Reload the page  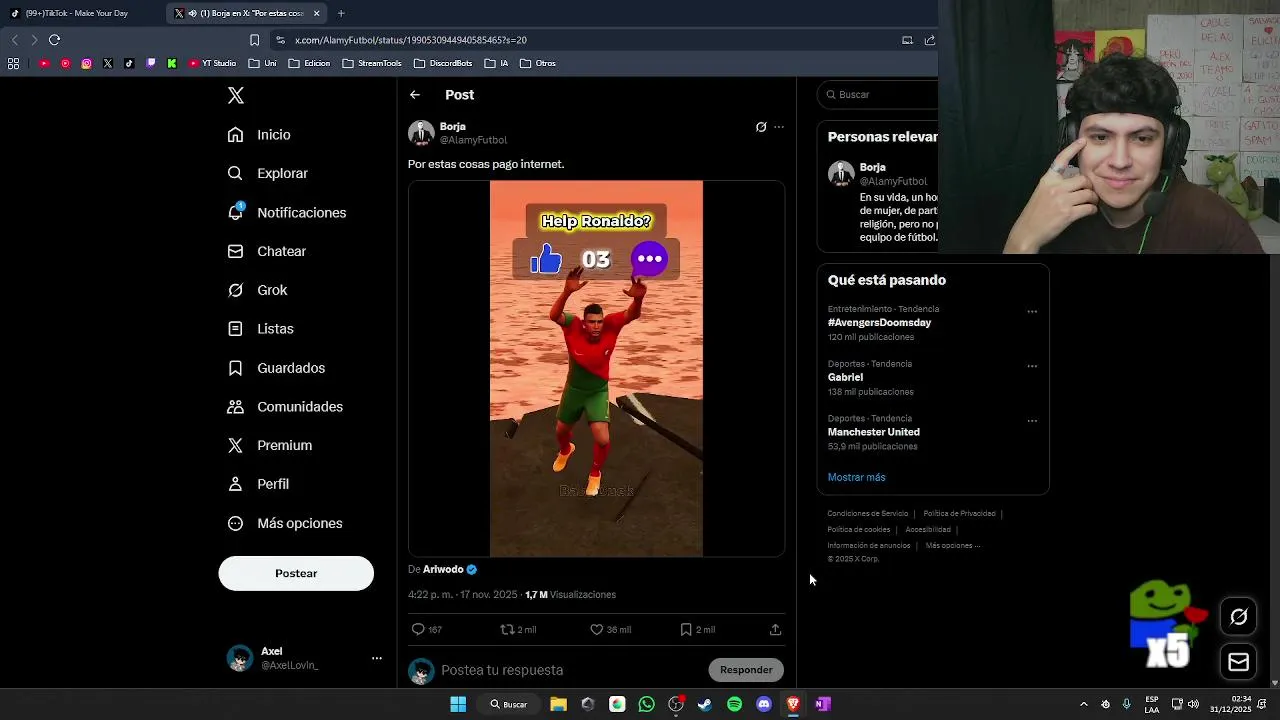coord(54,40)
